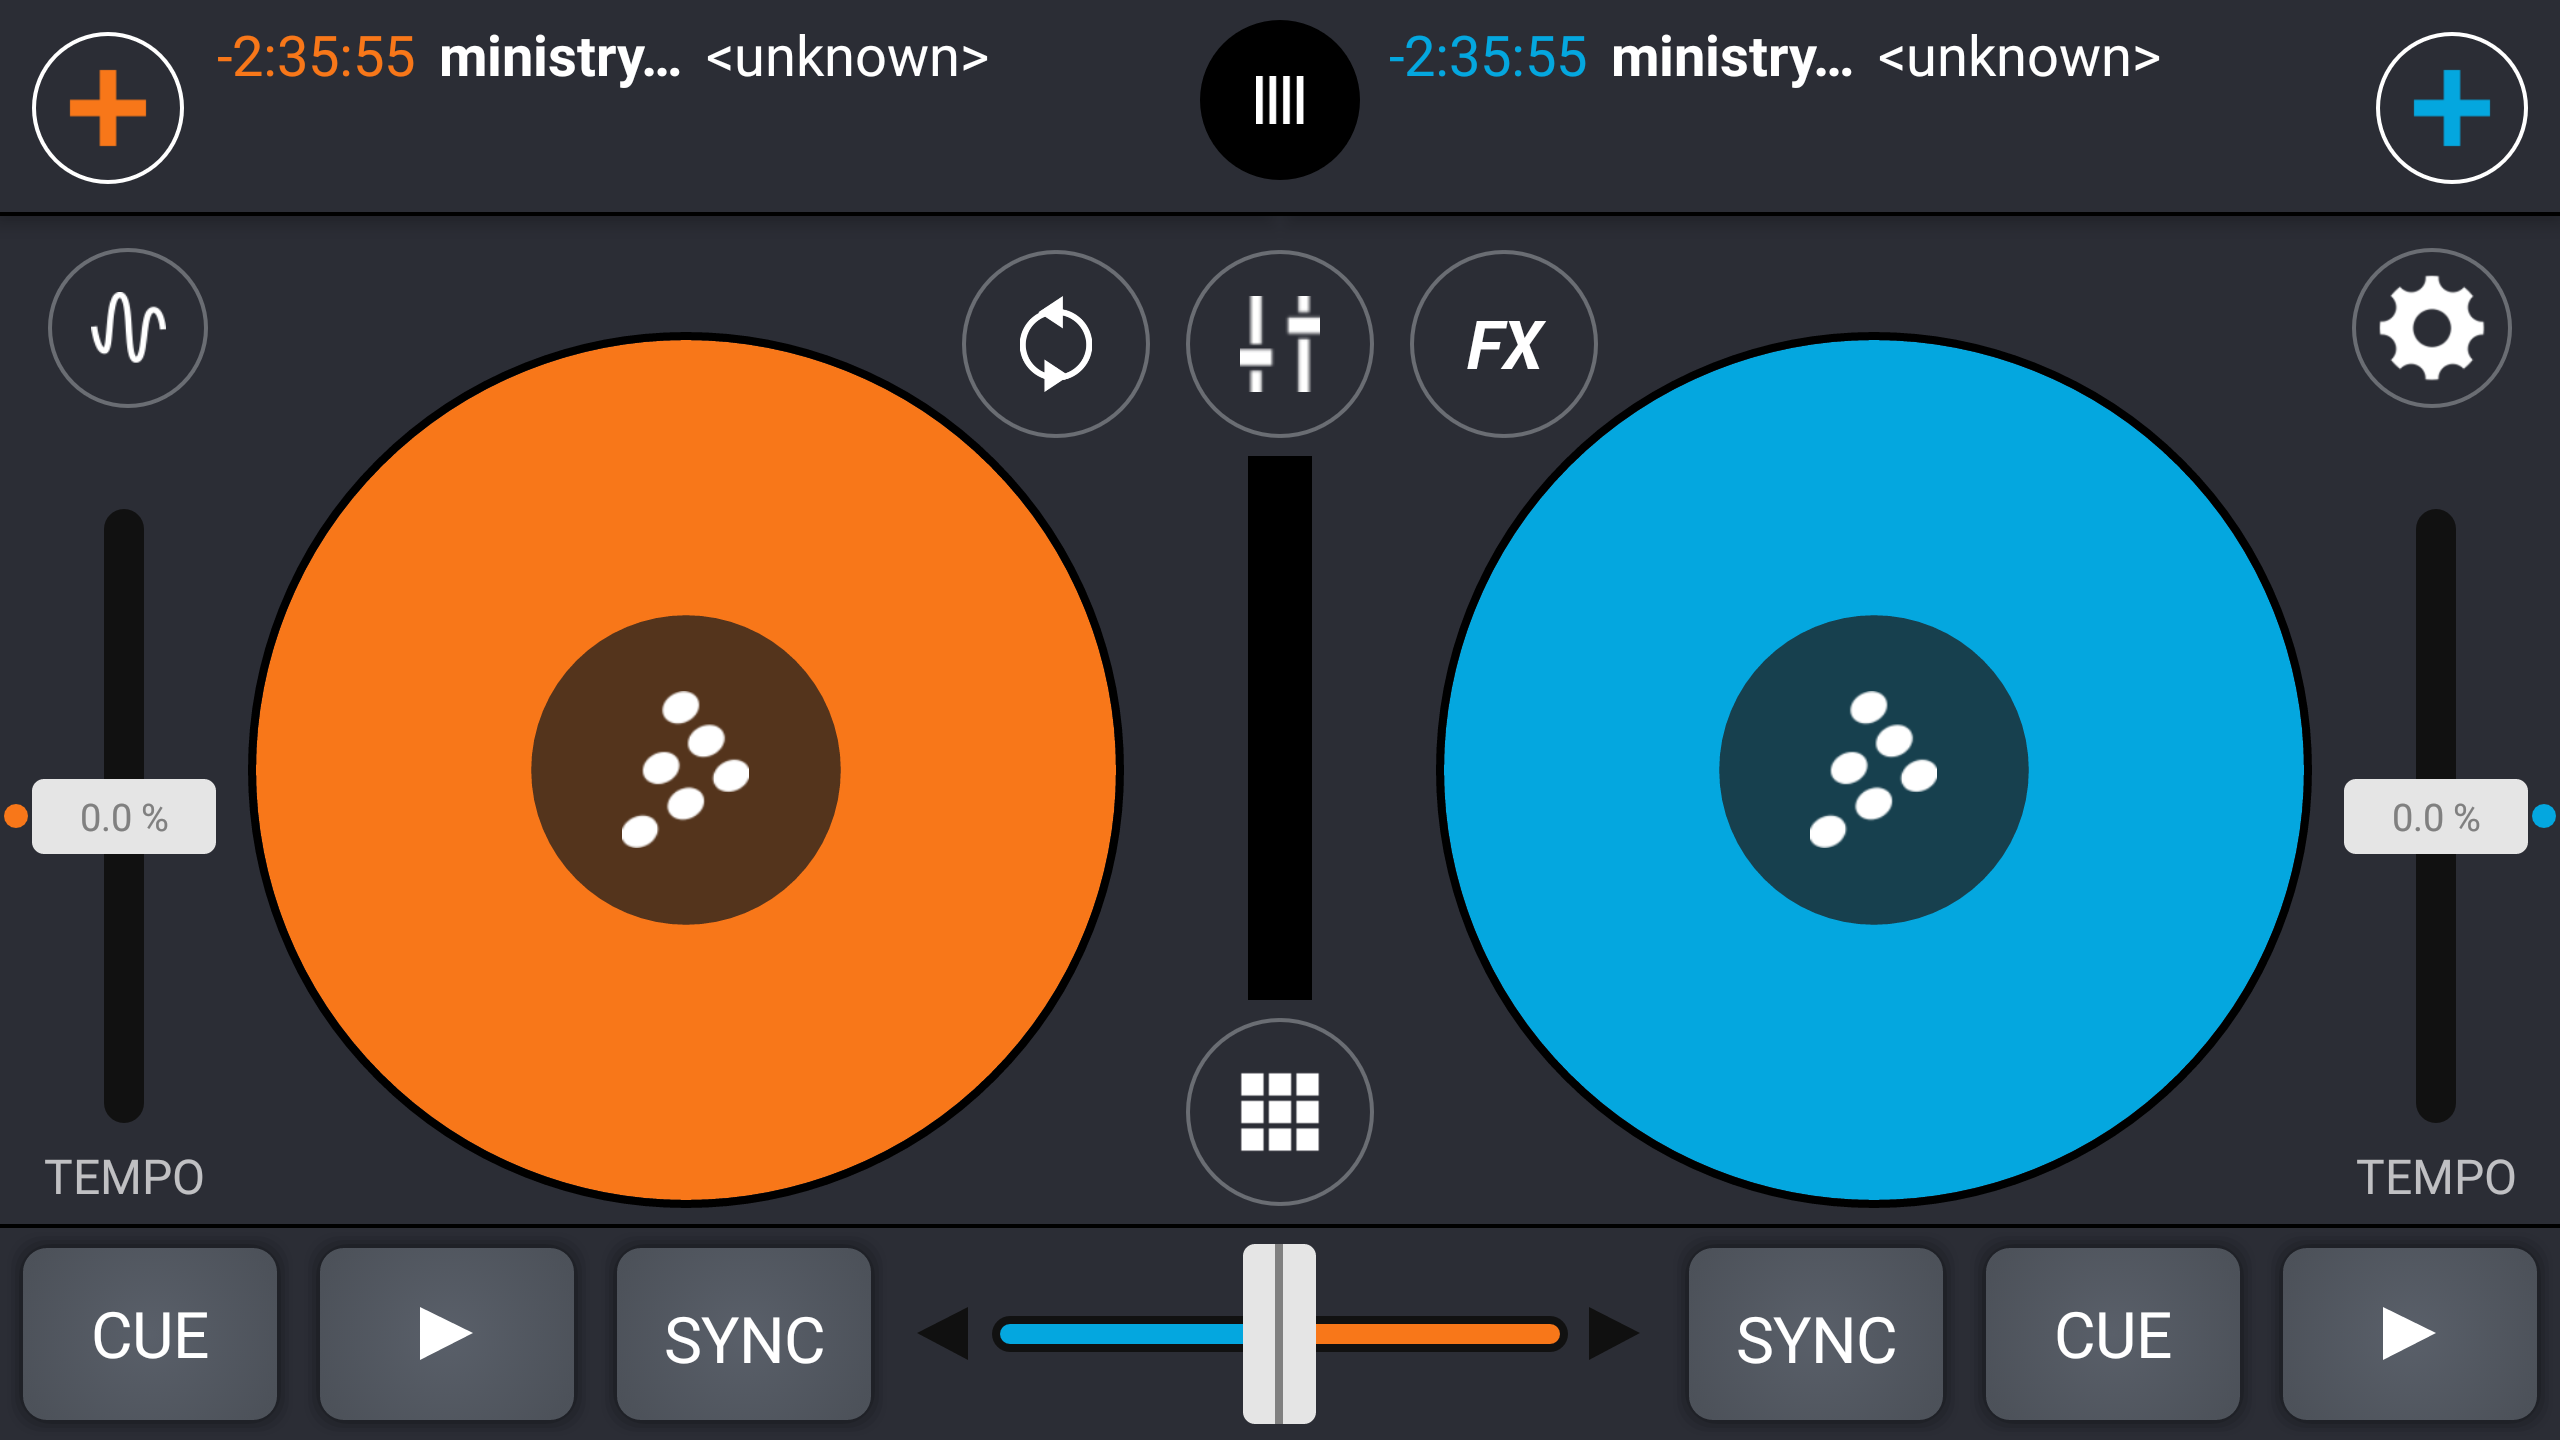Open the sample pads grid
The height and width of the screenshot is (1440, 2560).
1279,1112
